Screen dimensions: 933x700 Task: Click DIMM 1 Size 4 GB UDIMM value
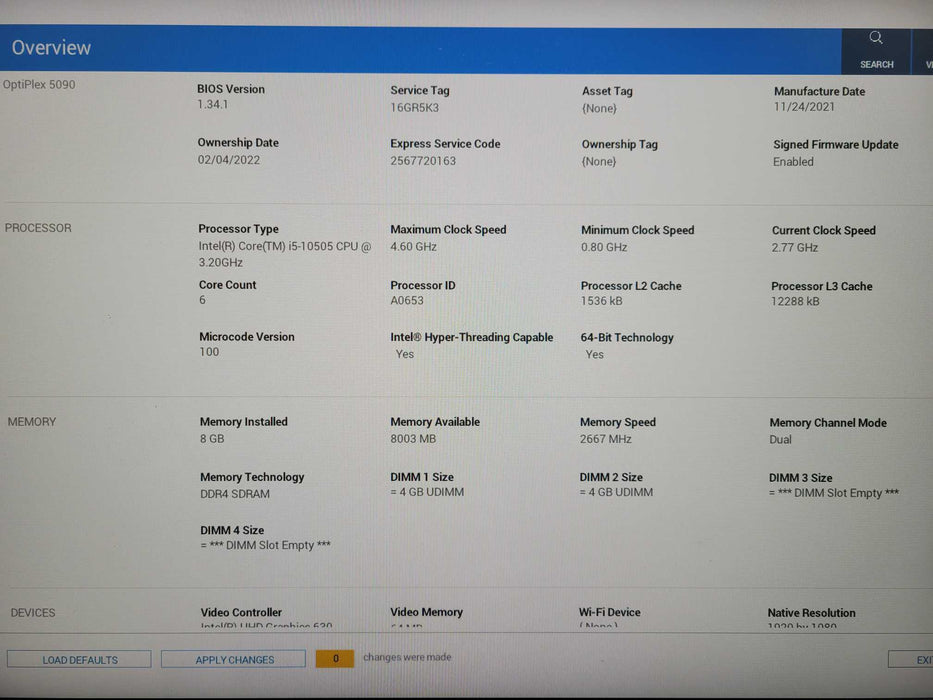427,492
